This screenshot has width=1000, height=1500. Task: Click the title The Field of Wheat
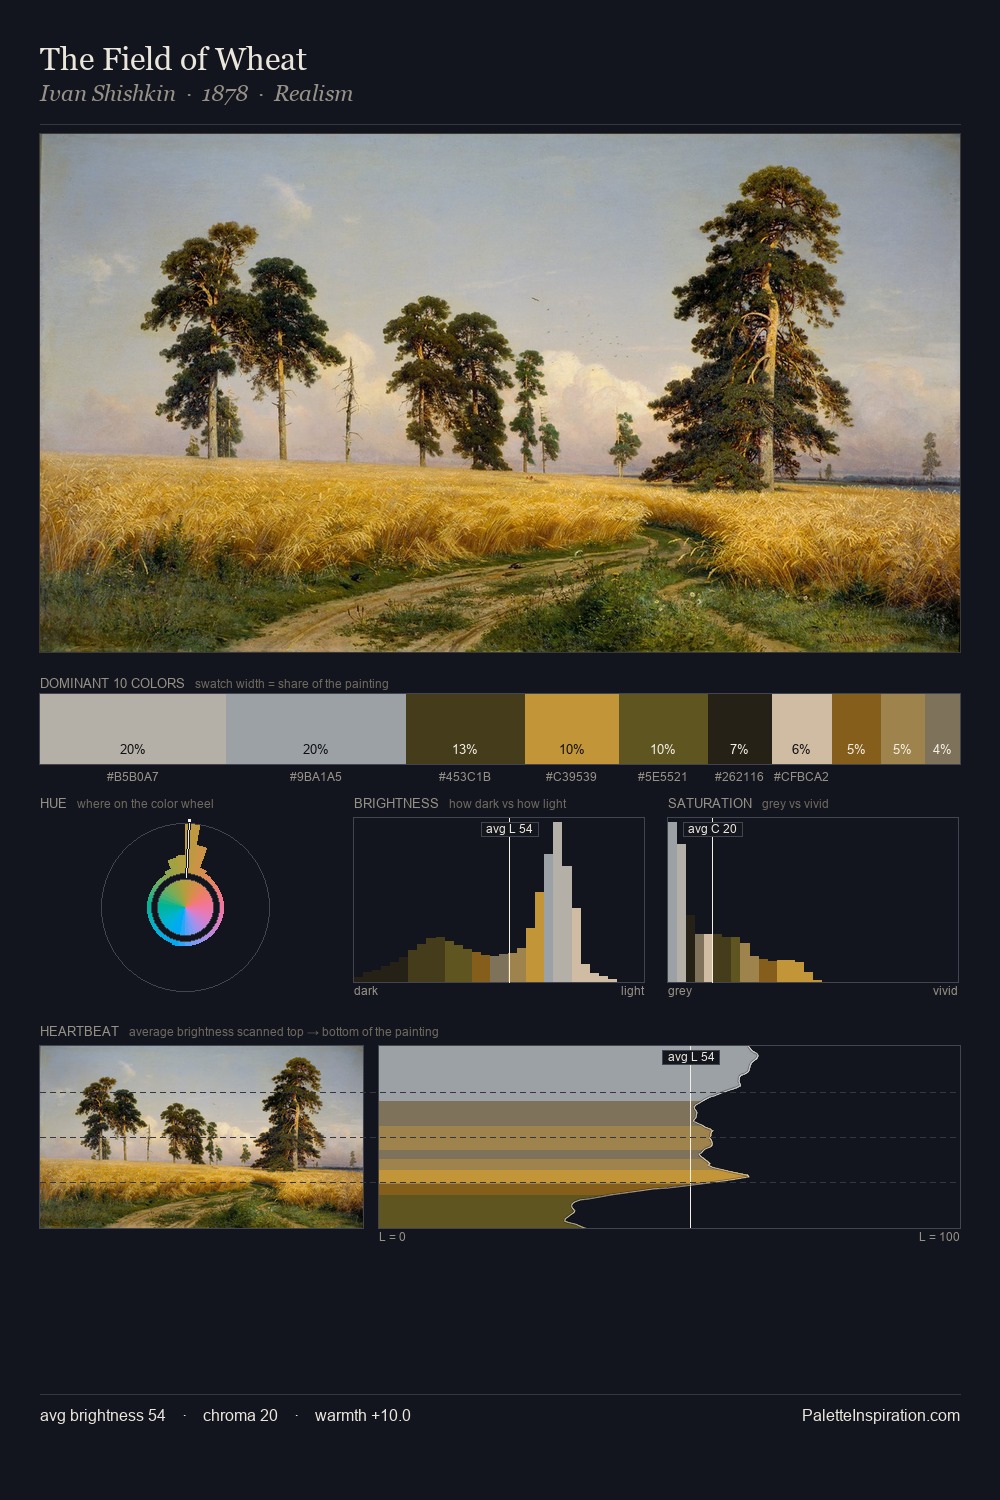[173, 59]
